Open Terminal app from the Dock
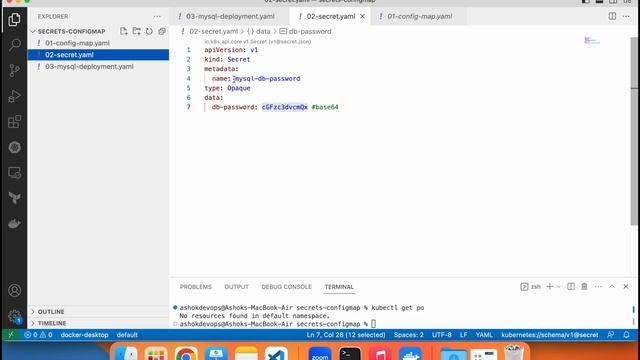 click(x=350, y=353)
